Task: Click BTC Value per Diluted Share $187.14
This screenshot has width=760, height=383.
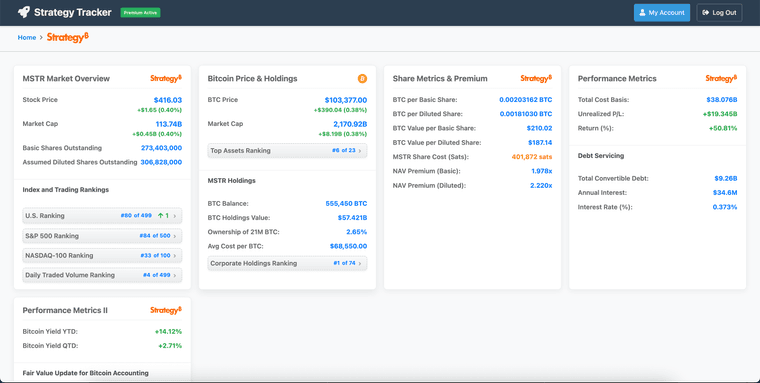Action: point(540,143)
